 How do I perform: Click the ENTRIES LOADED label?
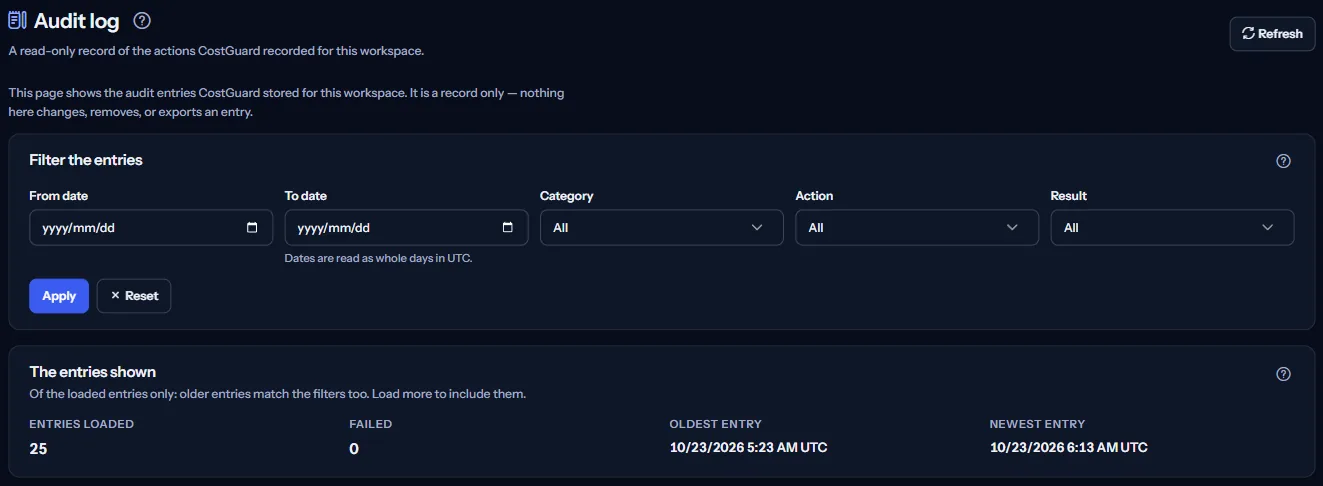(x=82, y=424)
